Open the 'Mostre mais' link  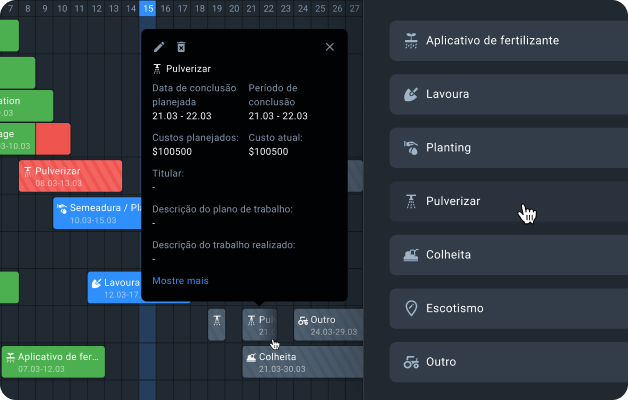[180, 281]
